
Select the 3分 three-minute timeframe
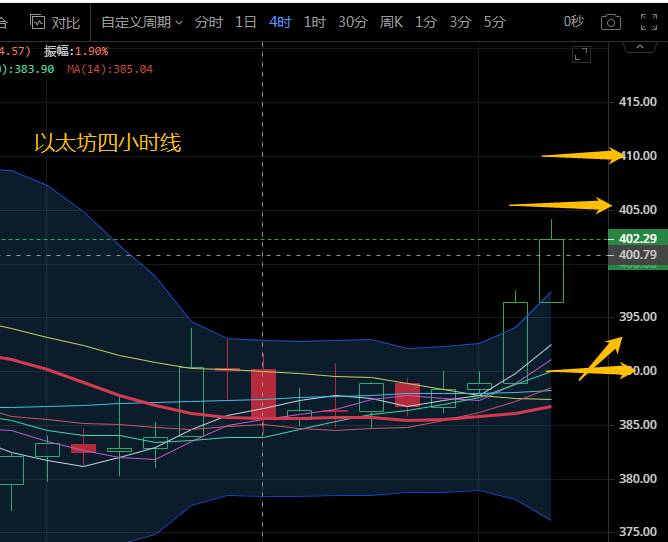coord(460,22)
